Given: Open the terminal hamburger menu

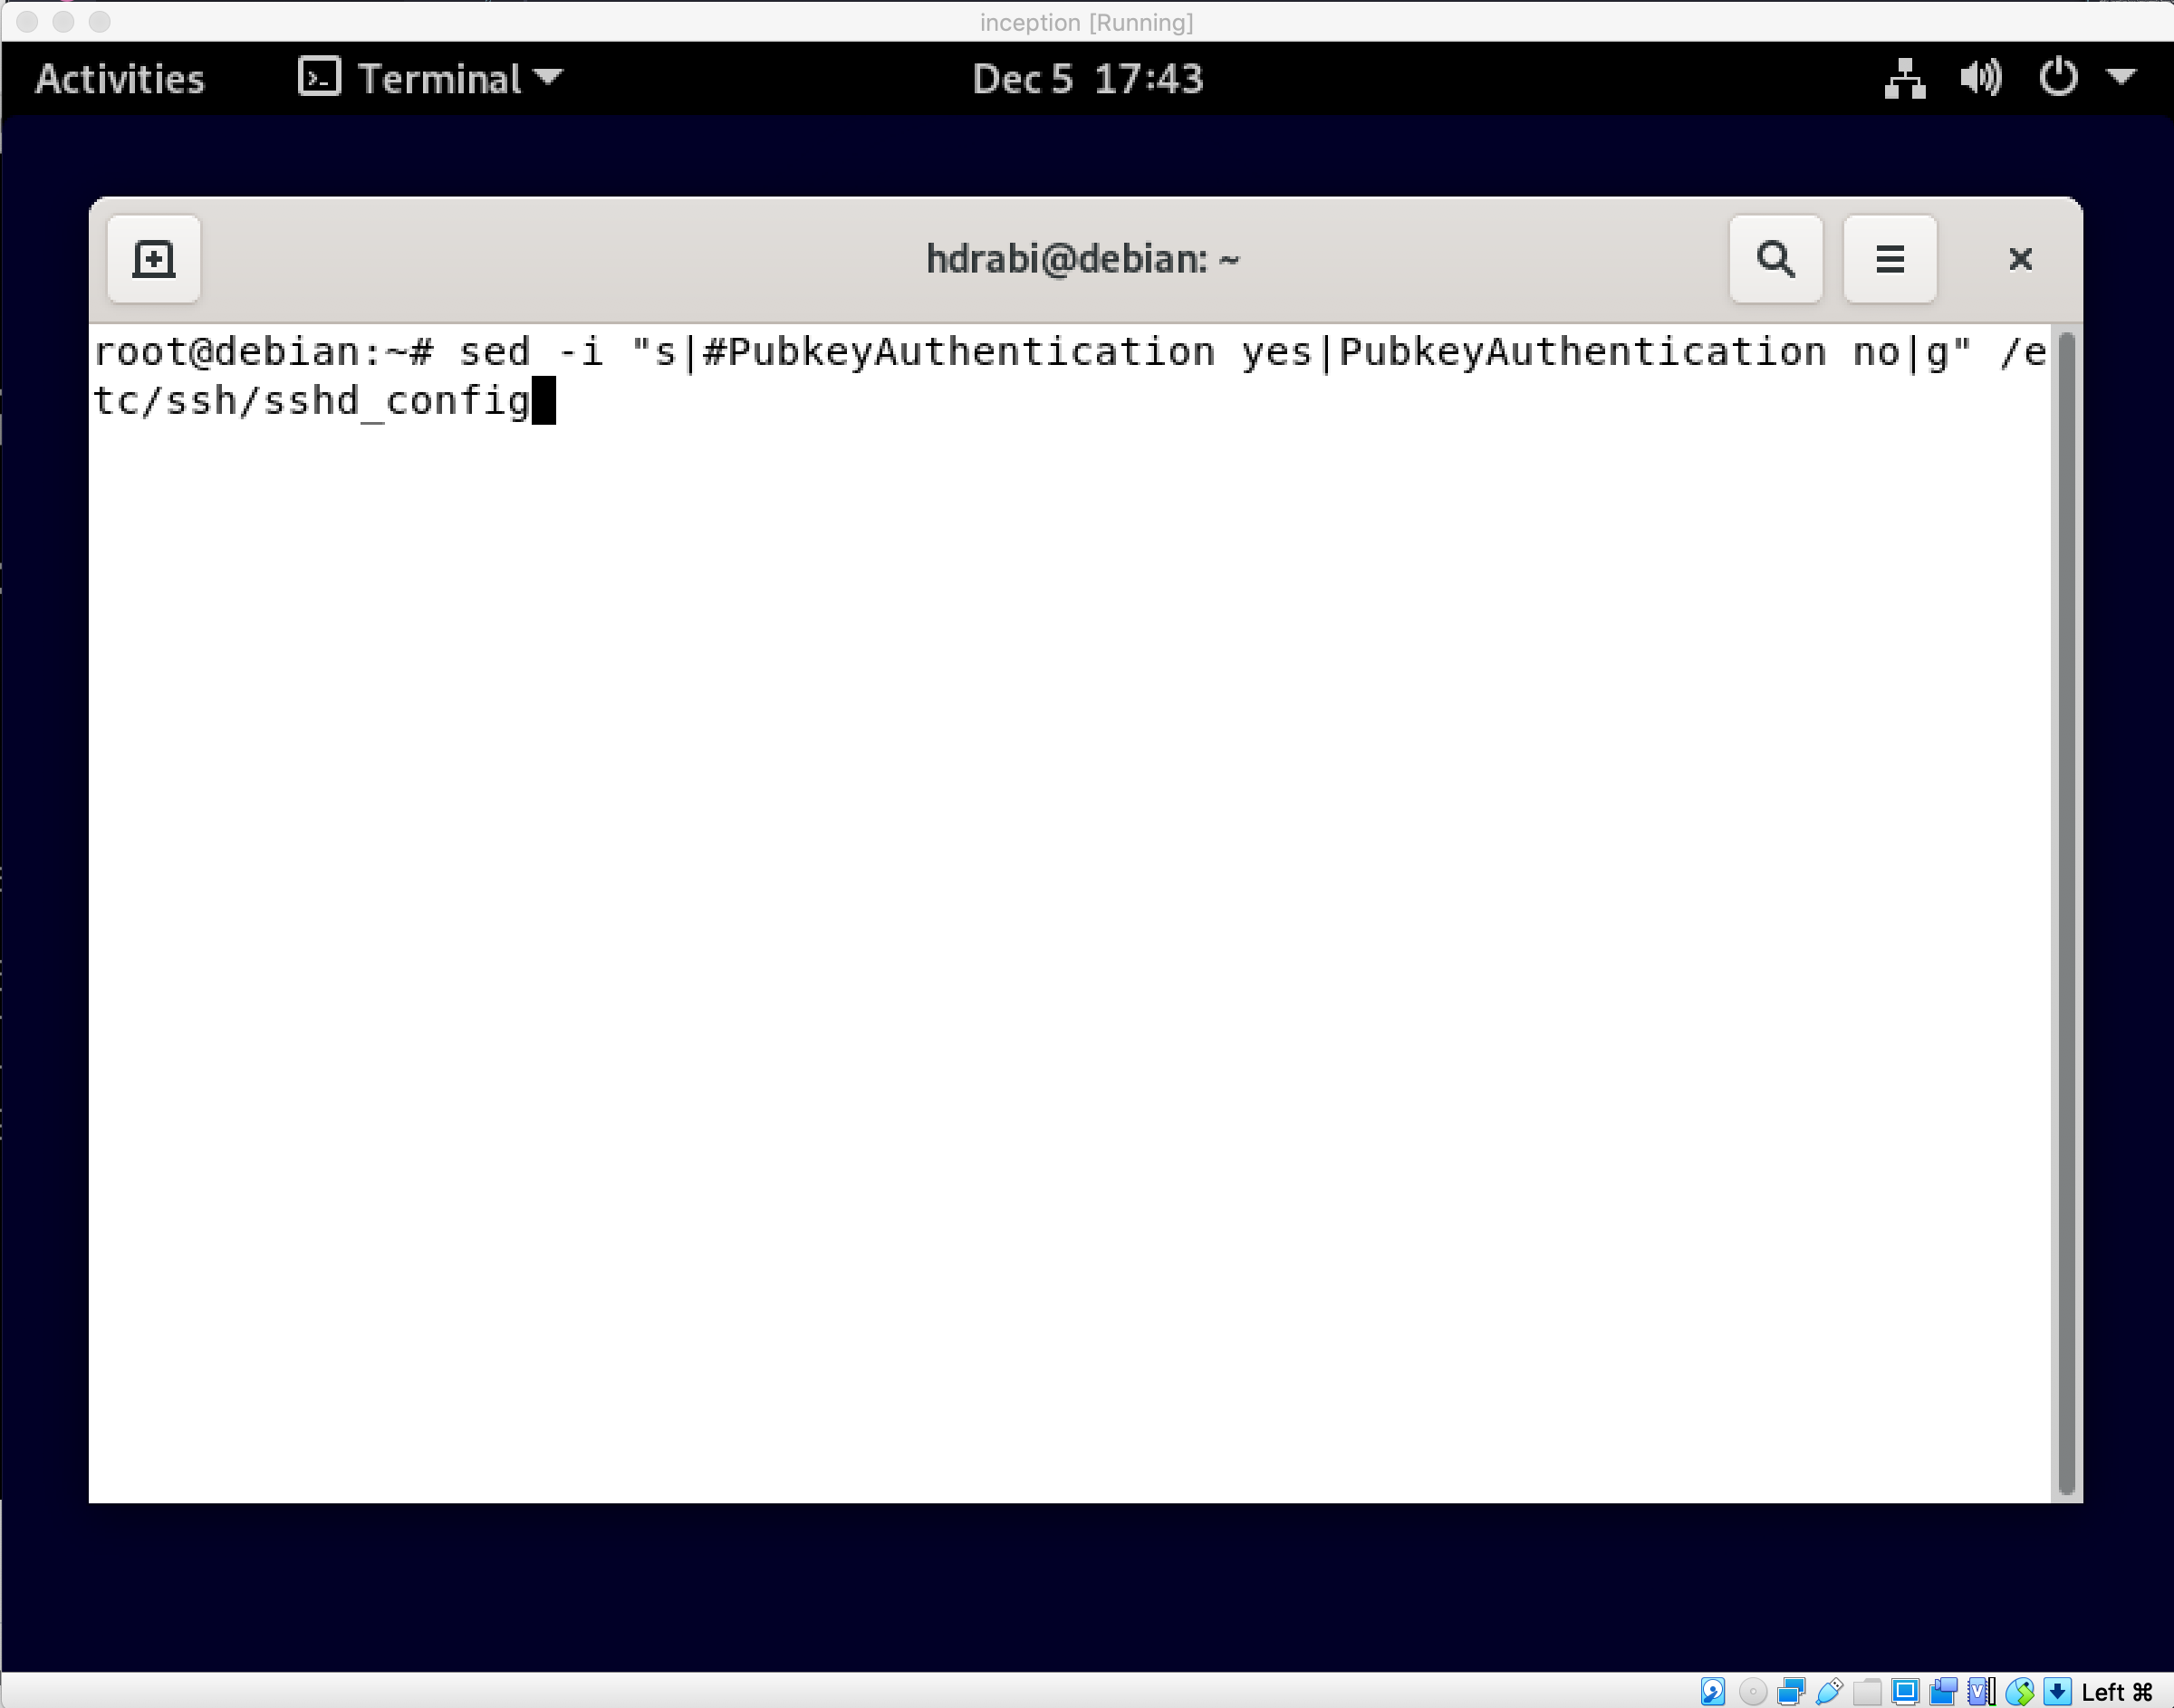Looking at the screenshot, I should [x=1889, y=259].
